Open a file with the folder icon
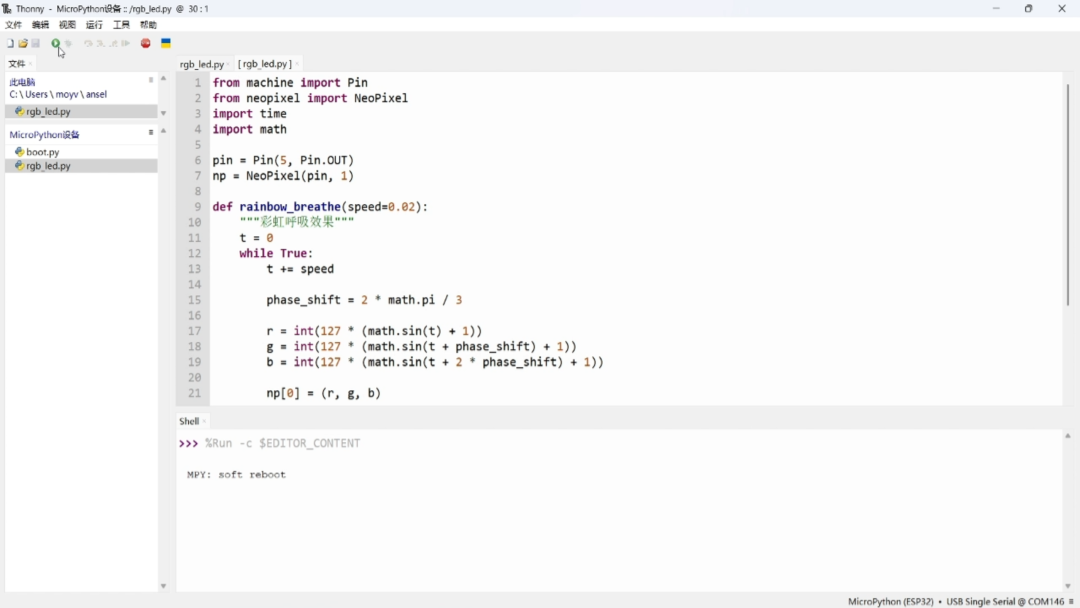This screenshot has width=1080, height=608. click(x=23, y=43)
